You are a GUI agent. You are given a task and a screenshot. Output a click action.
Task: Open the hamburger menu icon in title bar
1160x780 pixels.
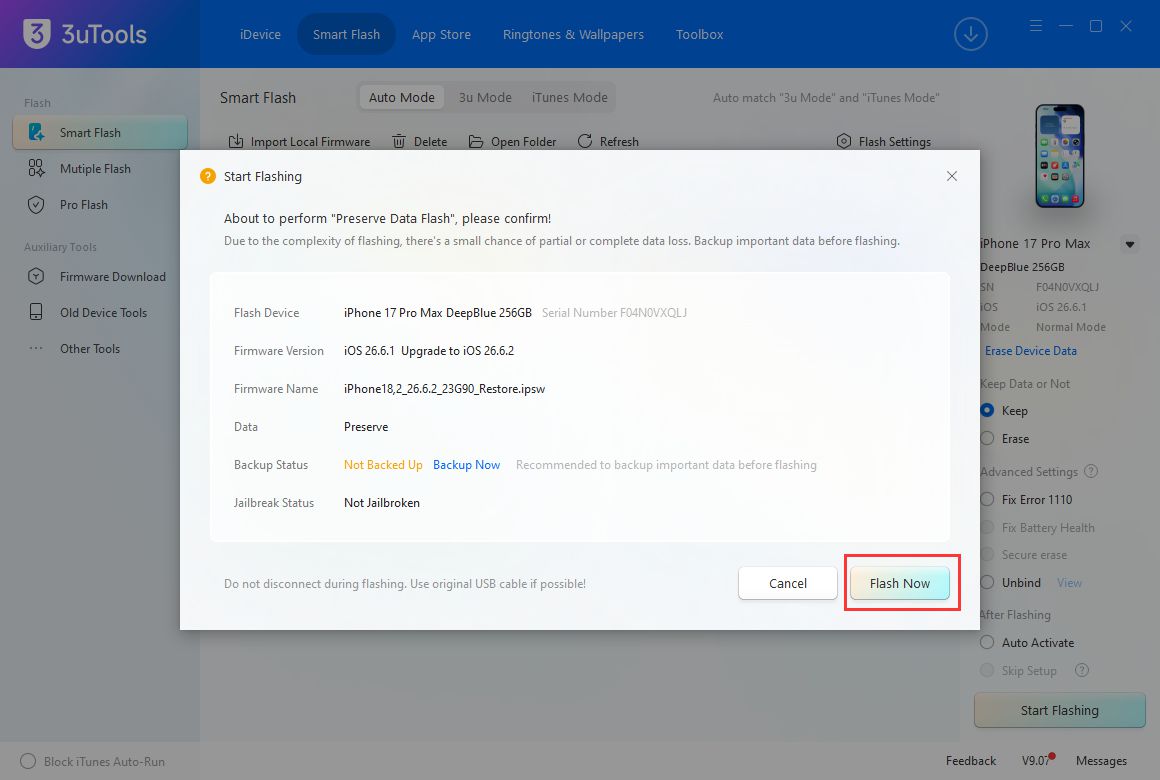coord(1036,26)
